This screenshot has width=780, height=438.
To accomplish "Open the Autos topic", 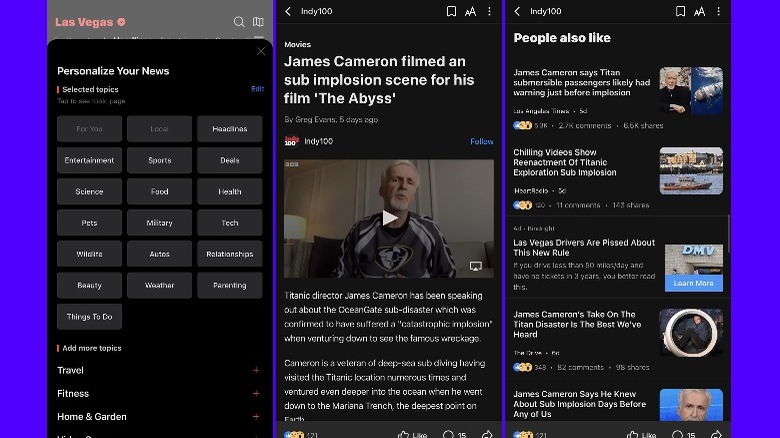I will click(x=159, y=254).
